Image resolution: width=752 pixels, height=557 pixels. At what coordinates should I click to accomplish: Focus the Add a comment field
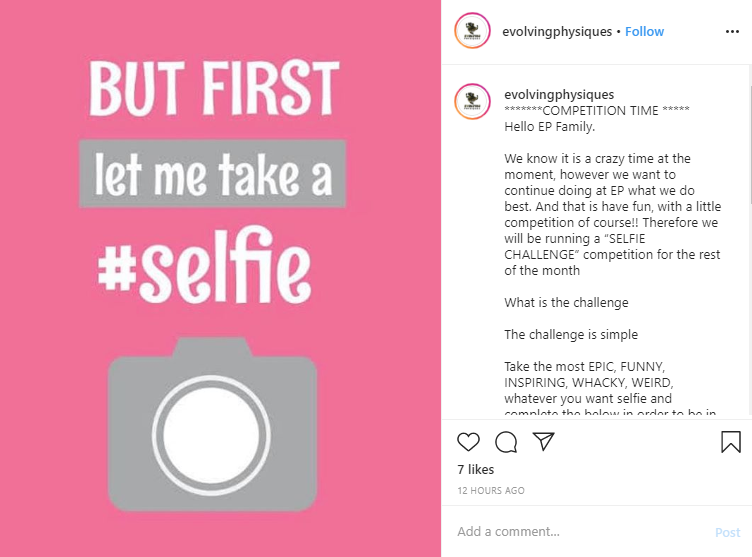580,532
